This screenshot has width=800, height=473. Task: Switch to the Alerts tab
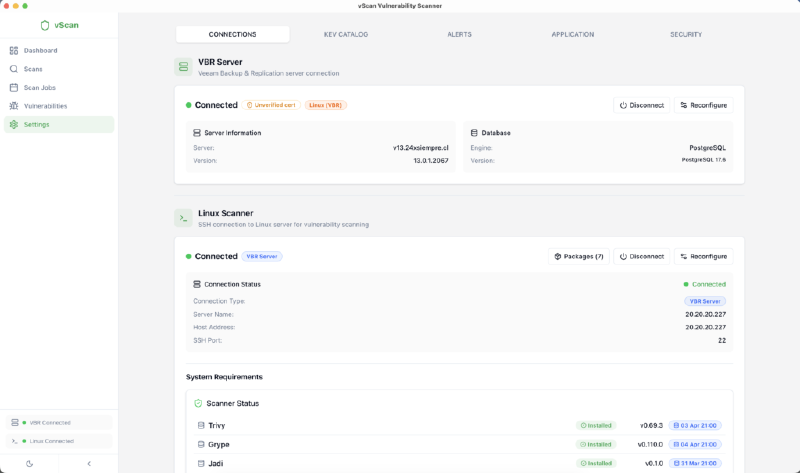click(x=459, y=34)
